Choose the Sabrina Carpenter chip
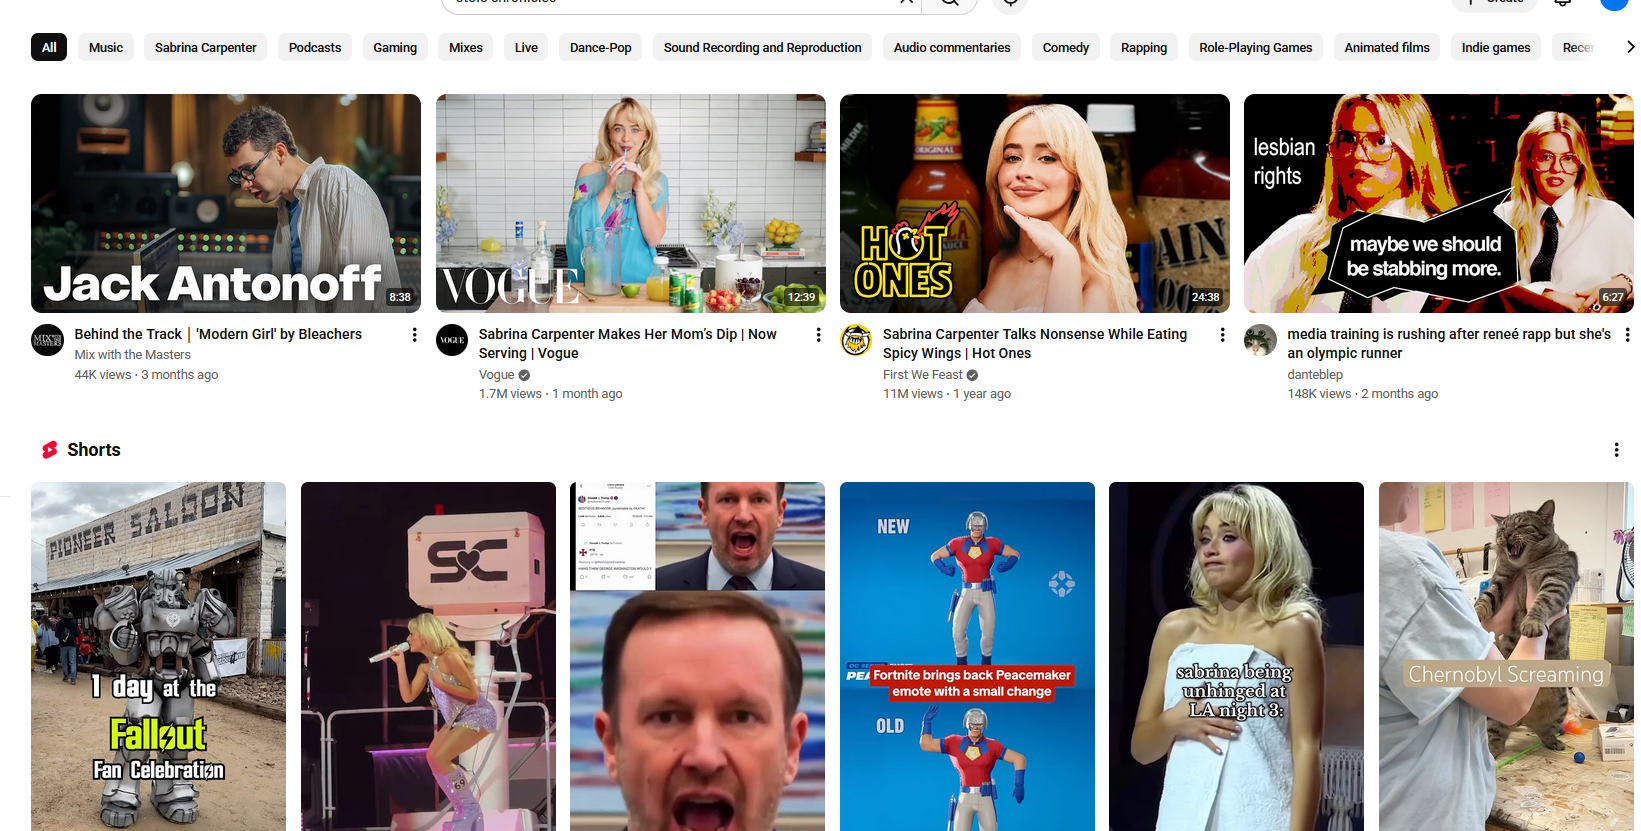The height and width of the screenshot is (831, 1641). click(206, 47)
